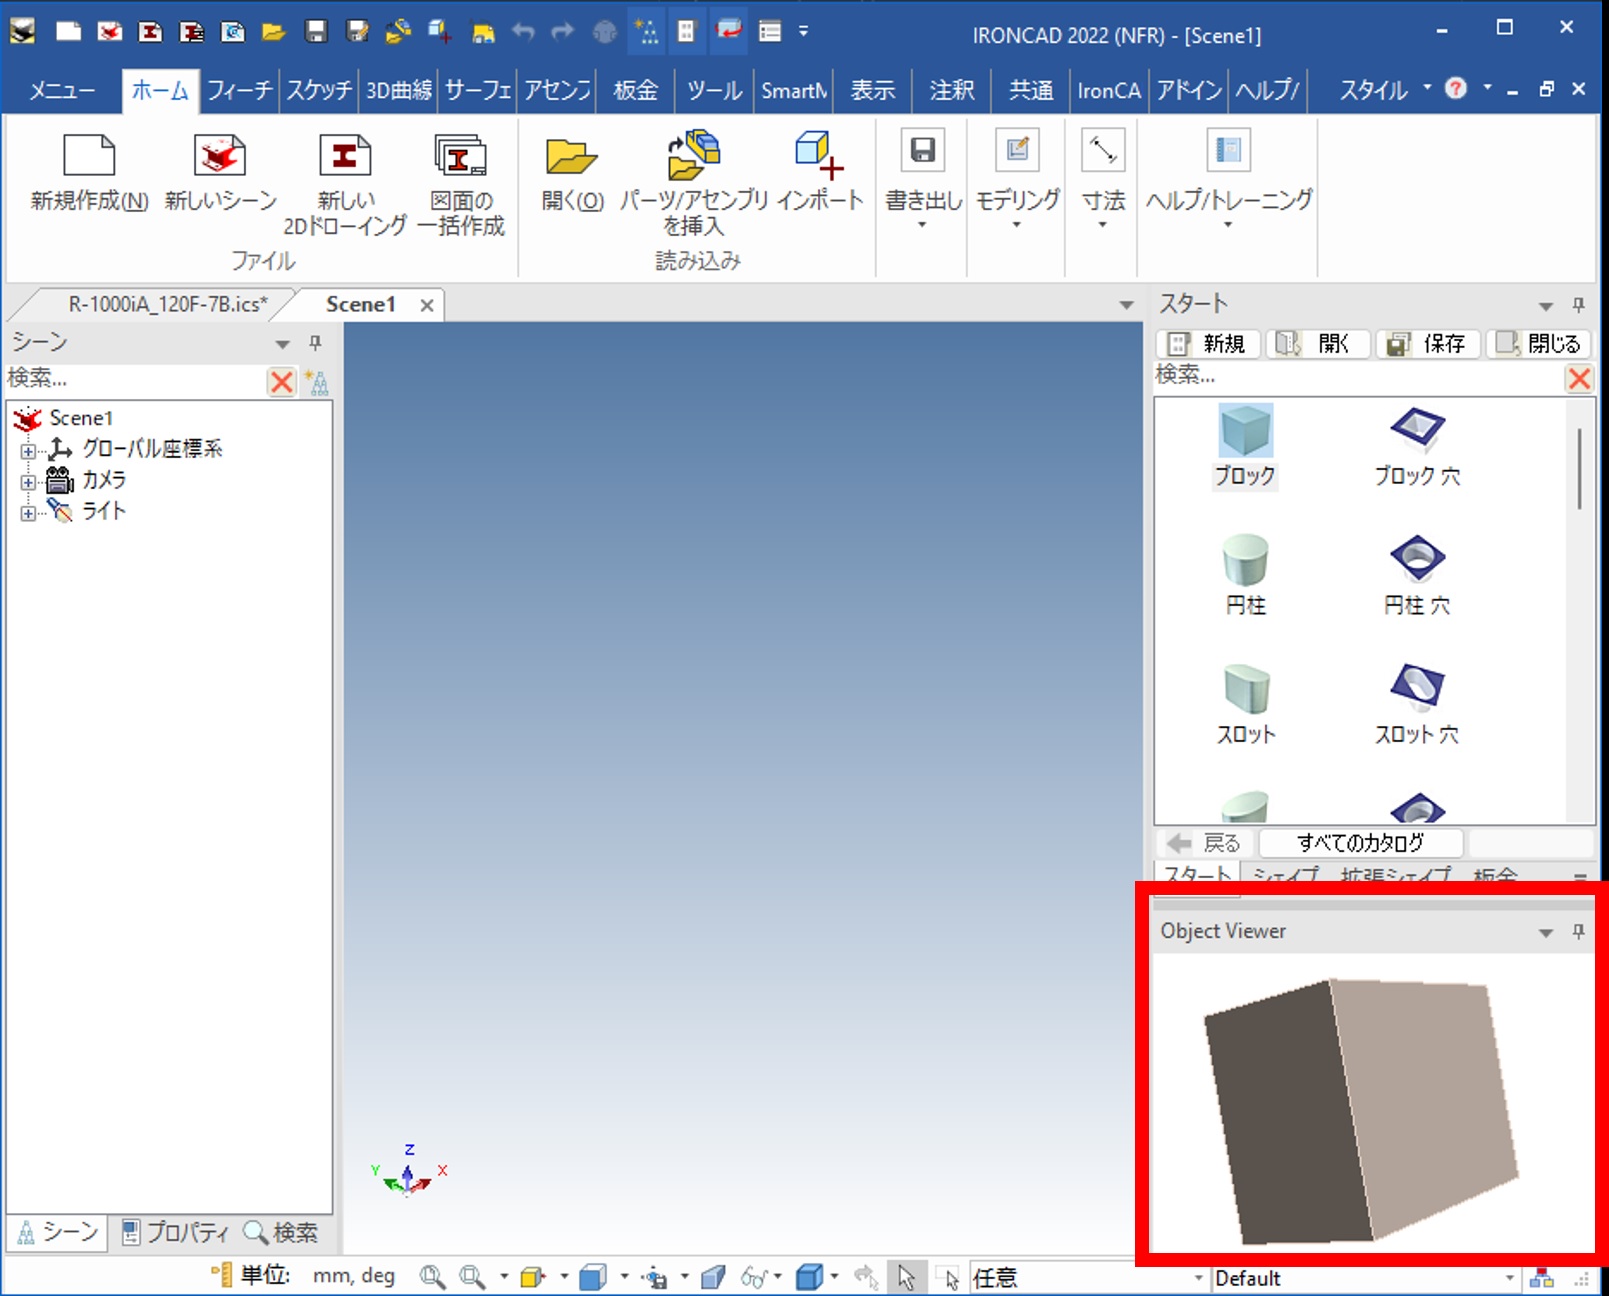Click the インポート ribbon icon
The width and height of the screenshot is (1609, 1296).
click(x=820, y=170)
